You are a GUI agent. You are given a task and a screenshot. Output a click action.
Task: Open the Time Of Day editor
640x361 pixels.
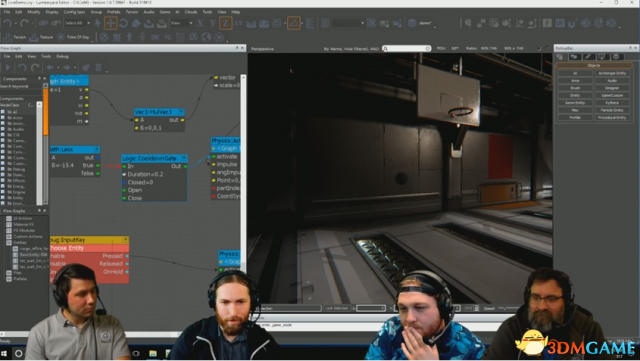(x=73, y=37)
